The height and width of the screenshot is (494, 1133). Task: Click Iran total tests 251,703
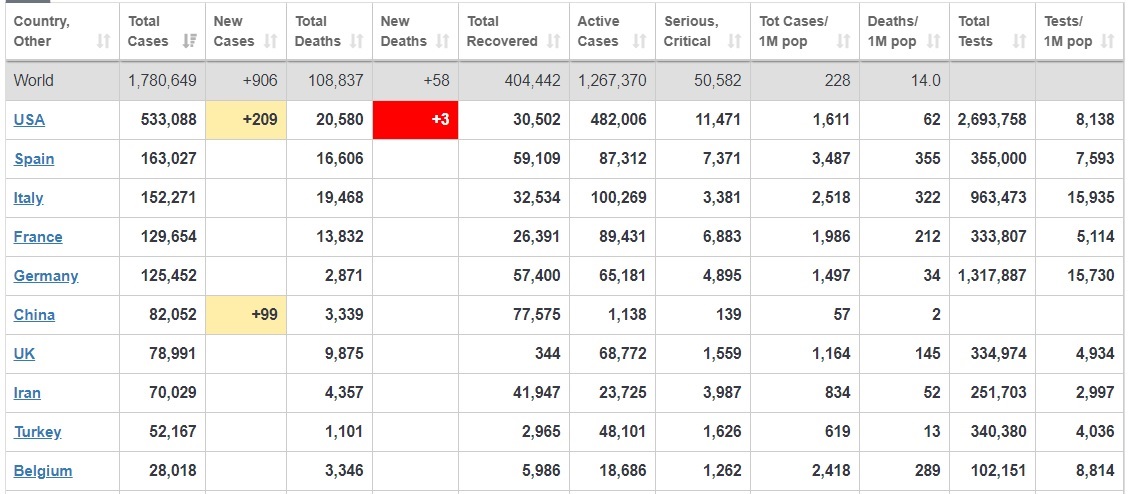tap(999, 392)
